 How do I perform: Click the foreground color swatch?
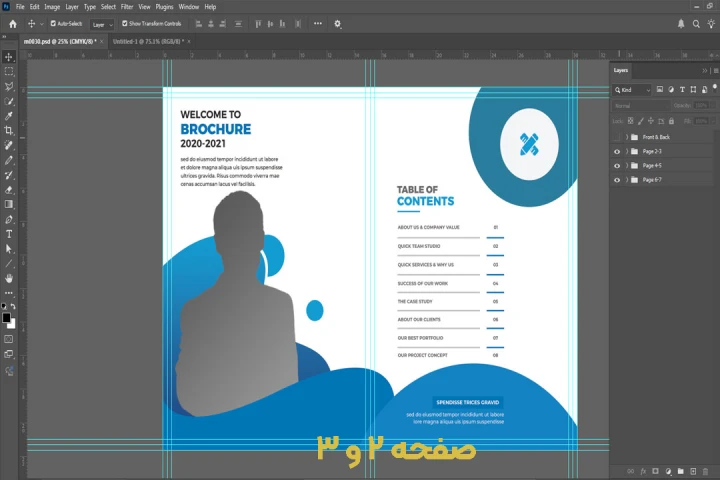6,318
